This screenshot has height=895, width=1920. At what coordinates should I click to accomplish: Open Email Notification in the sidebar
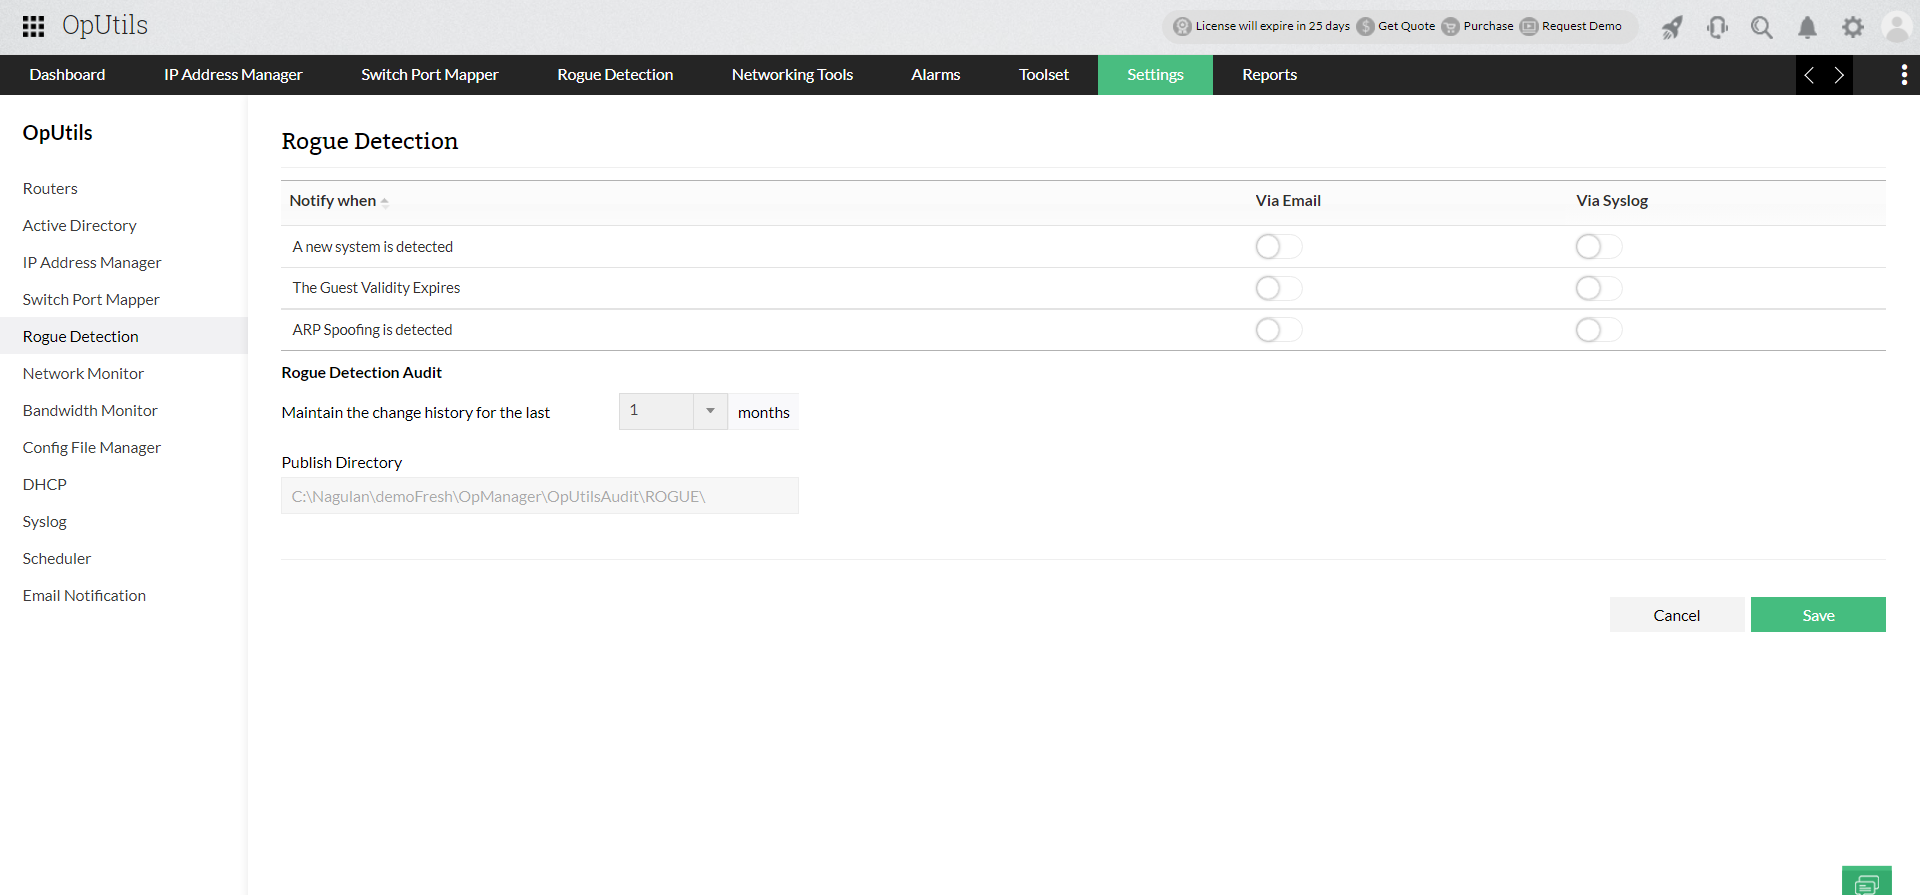[84, 596]
